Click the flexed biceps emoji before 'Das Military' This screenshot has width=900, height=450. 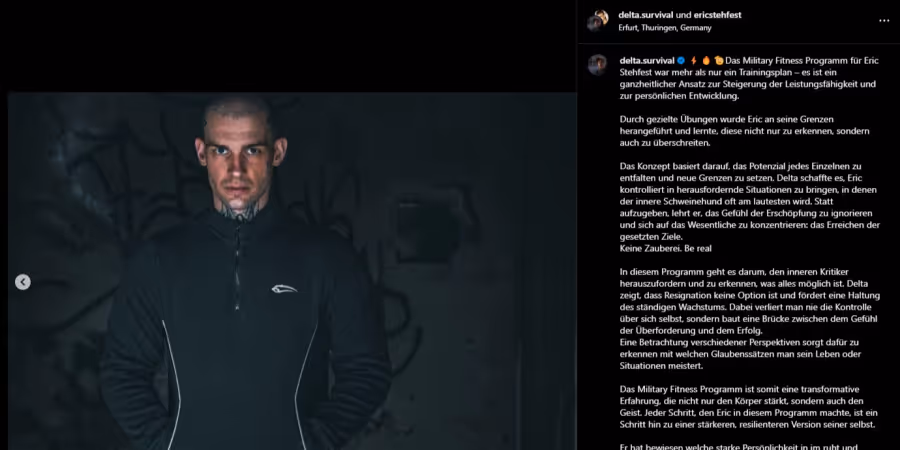(719, 60)
